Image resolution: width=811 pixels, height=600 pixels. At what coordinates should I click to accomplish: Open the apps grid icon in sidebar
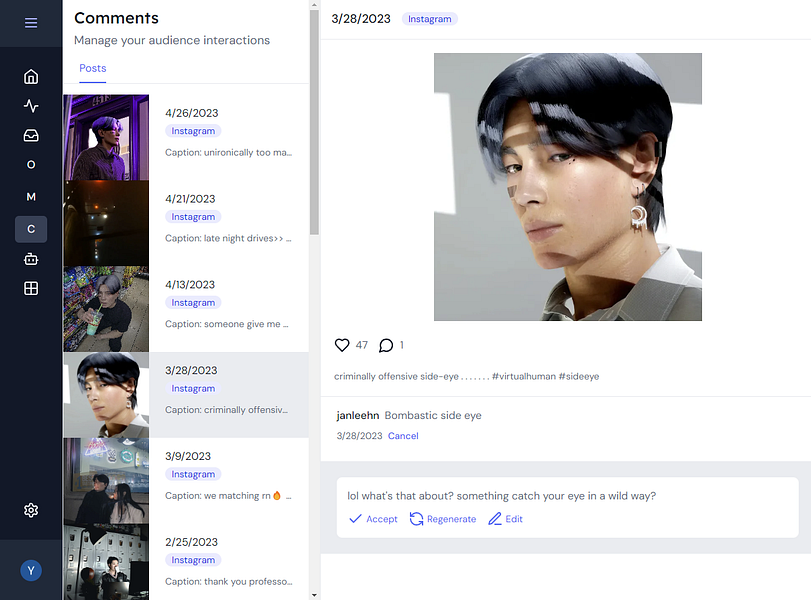[x=30, y=288]
